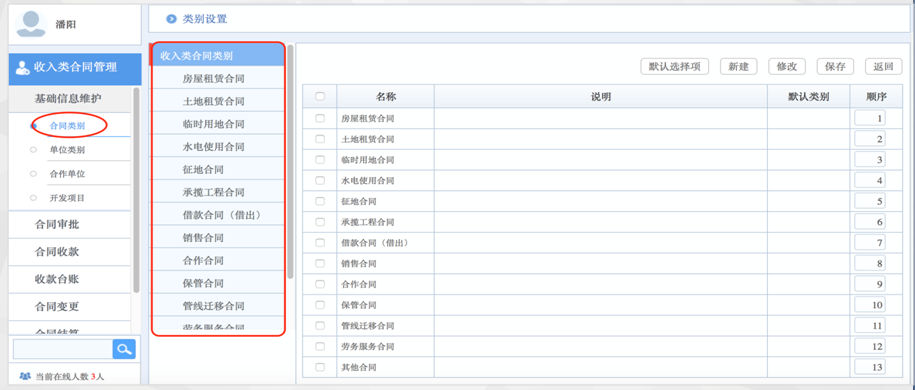
Task: Collapse the 基础信息维护 section
Action: coord(70,99)
